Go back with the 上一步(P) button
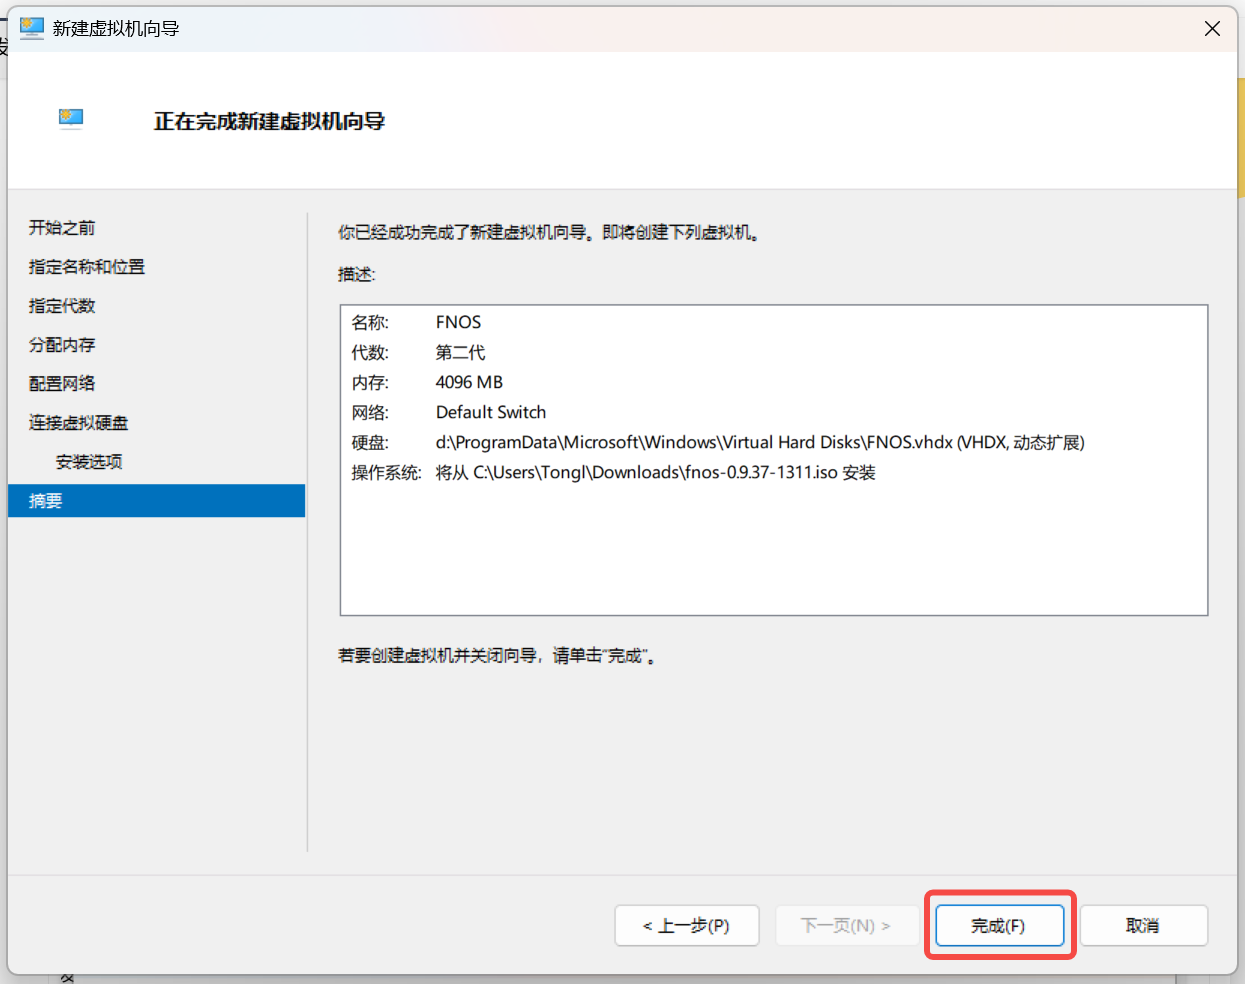 pyautogui.click(x=687, y=926)
